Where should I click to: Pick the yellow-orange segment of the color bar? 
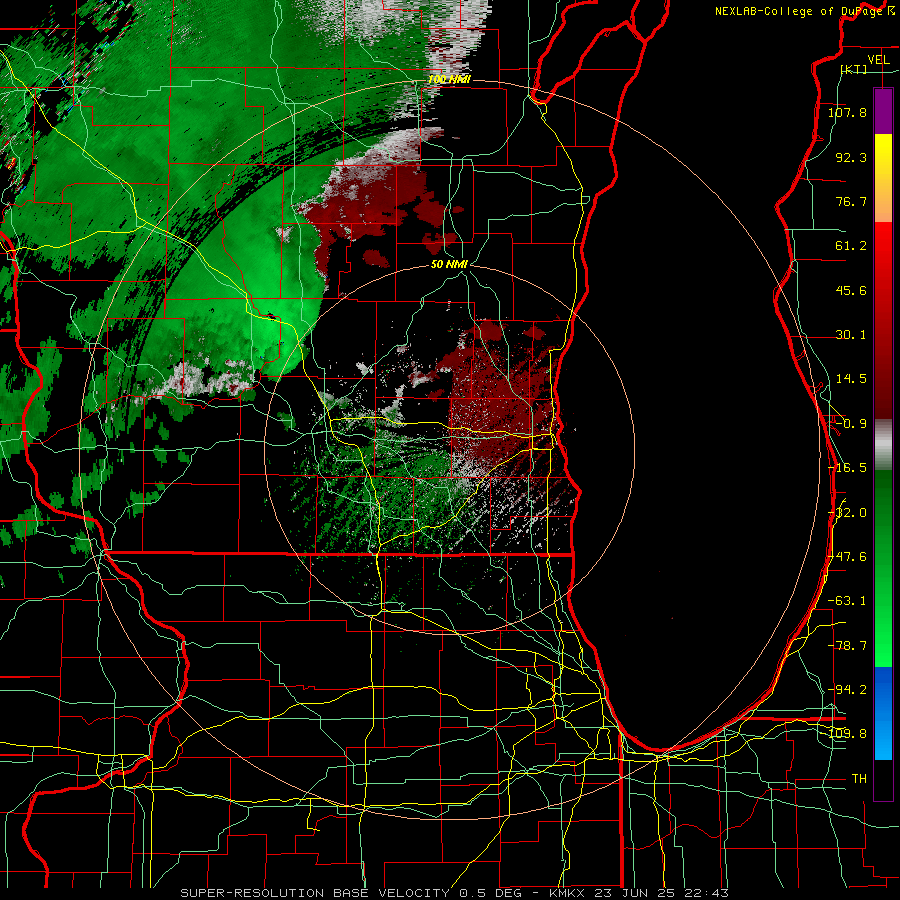(883, 178)
